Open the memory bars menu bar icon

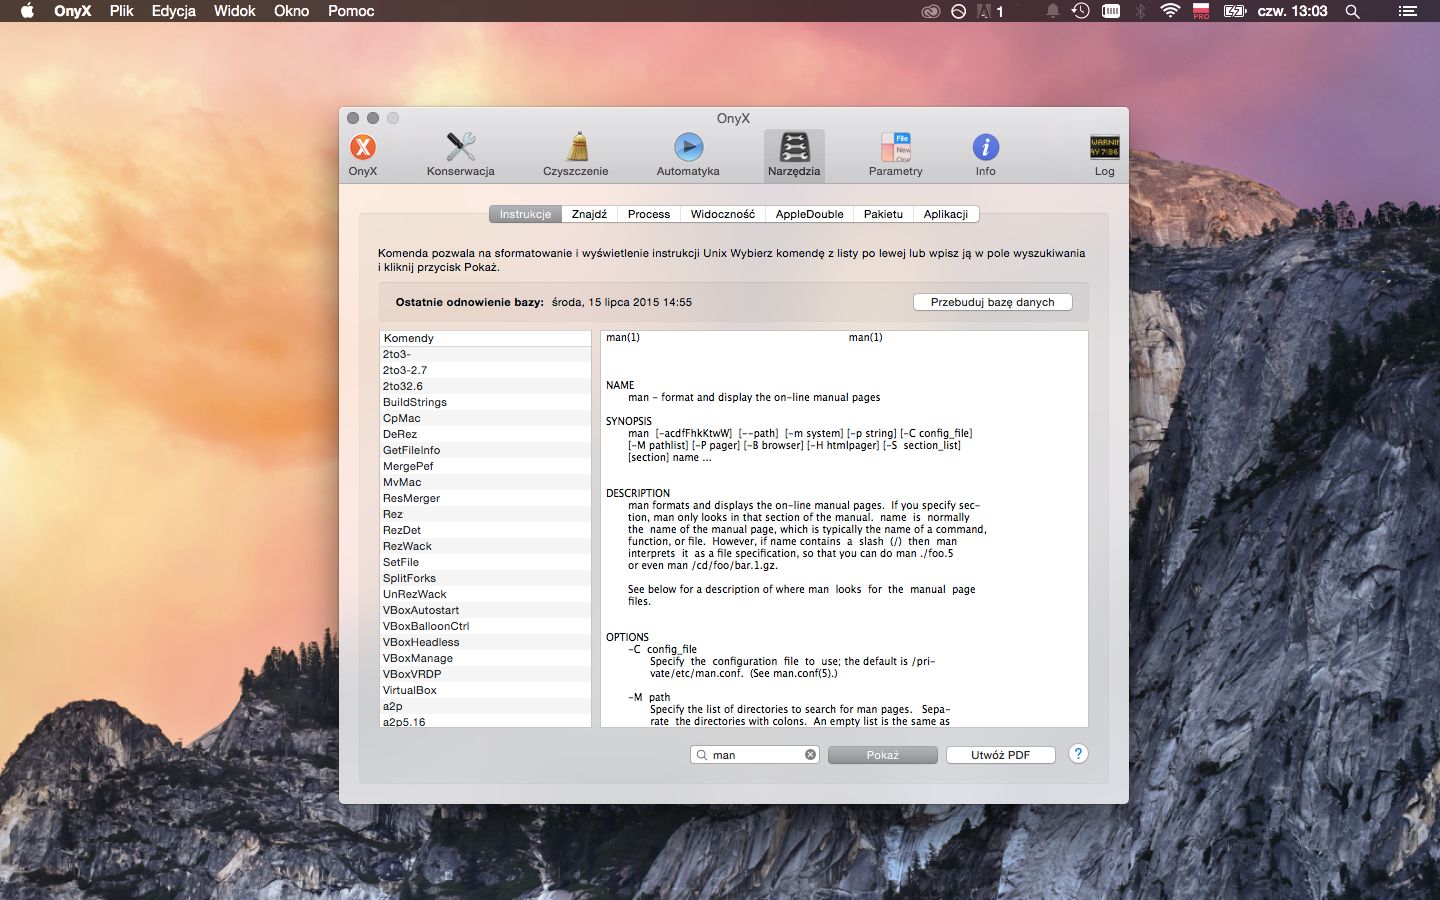1111,11
